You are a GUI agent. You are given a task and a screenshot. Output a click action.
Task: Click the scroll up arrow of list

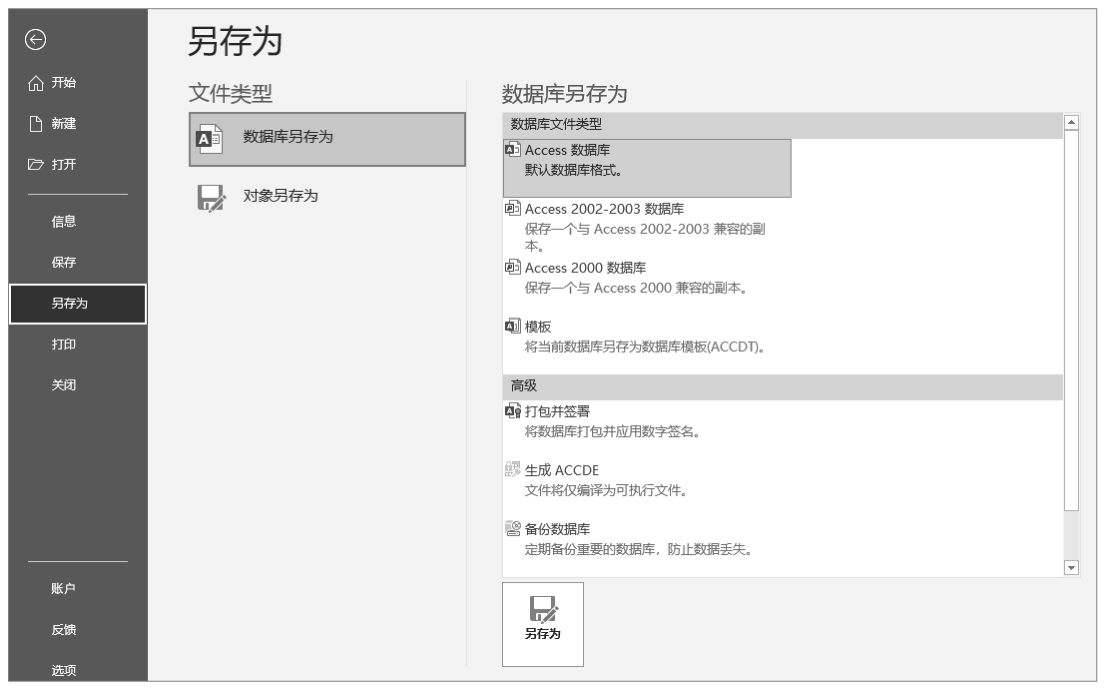(x=1071, y=123)
